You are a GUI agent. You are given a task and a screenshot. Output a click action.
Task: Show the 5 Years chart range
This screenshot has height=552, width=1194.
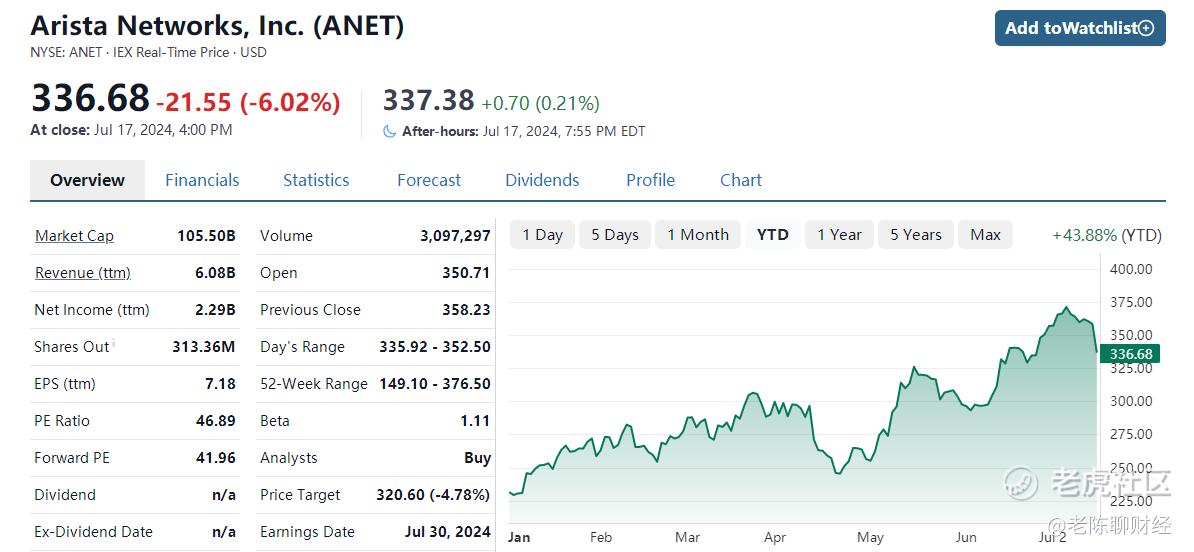pos(916,235)
